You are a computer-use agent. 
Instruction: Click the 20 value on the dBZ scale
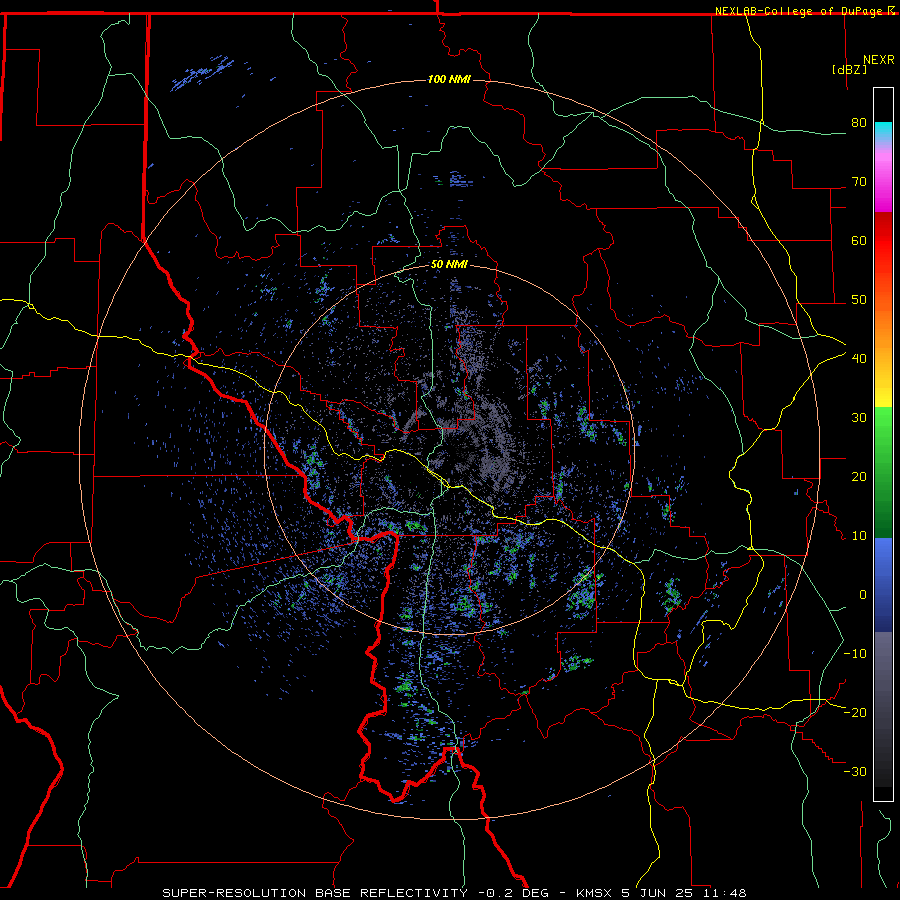859,477
